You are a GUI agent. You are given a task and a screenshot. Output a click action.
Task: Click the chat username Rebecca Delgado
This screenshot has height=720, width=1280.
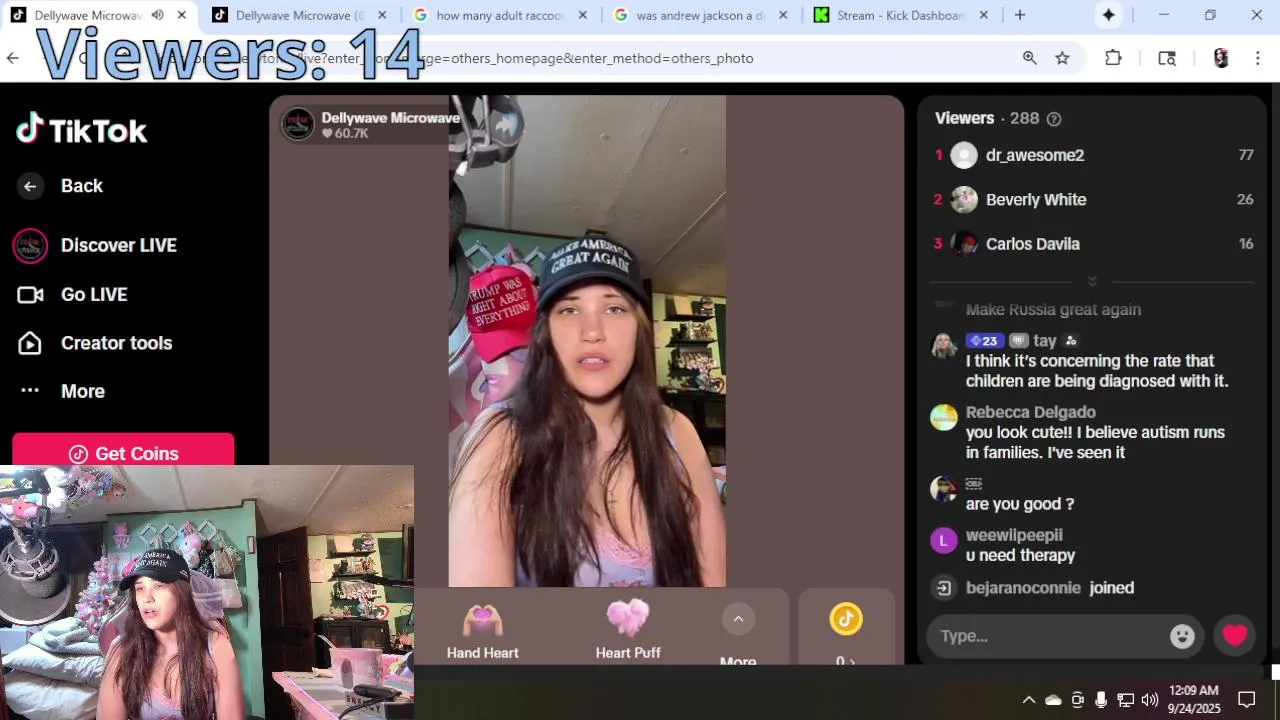coord(1031,412)
